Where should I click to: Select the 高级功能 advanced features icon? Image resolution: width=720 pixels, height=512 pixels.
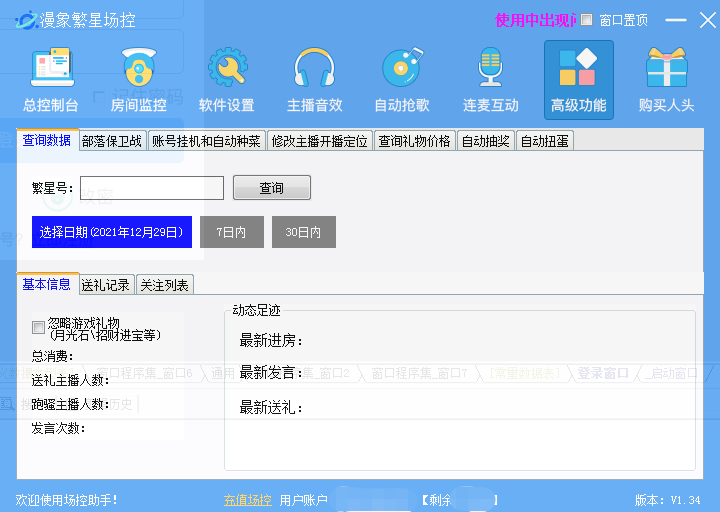(579, 80)
